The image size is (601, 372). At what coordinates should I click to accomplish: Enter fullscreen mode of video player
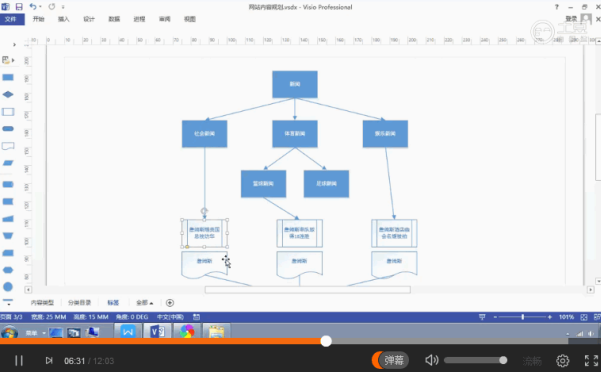click(x=591, y=361)
